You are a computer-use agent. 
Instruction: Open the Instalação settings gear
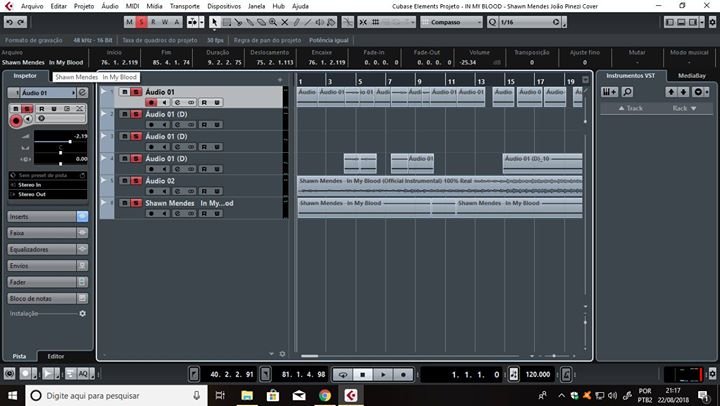point(83,313)
